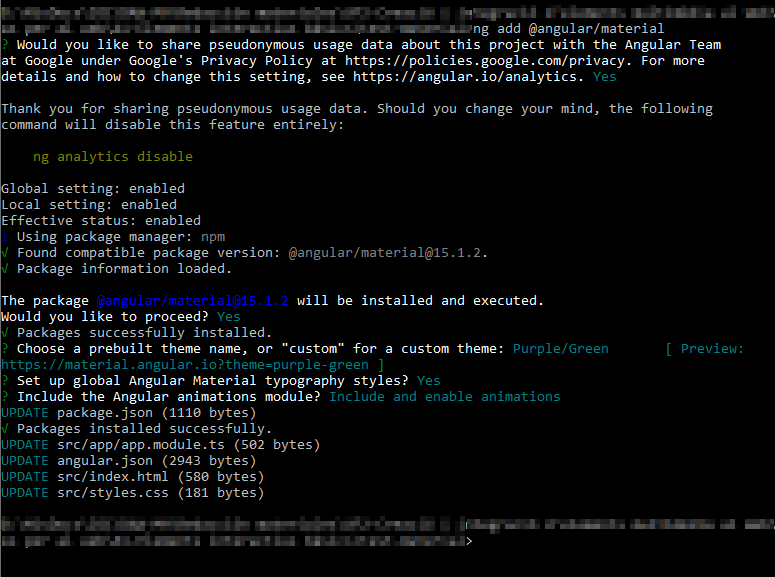The width and height of the screenshot is (775, 577).
Task: Click the command prompt cursor at bottom
Action: (x=470, y=541)
